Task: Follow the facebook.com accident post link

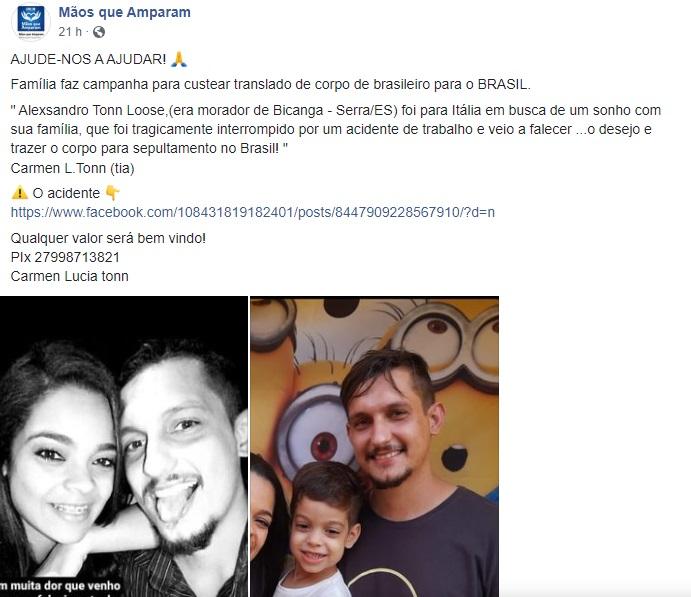Action: pyautogui.click(x=253, y=212)
